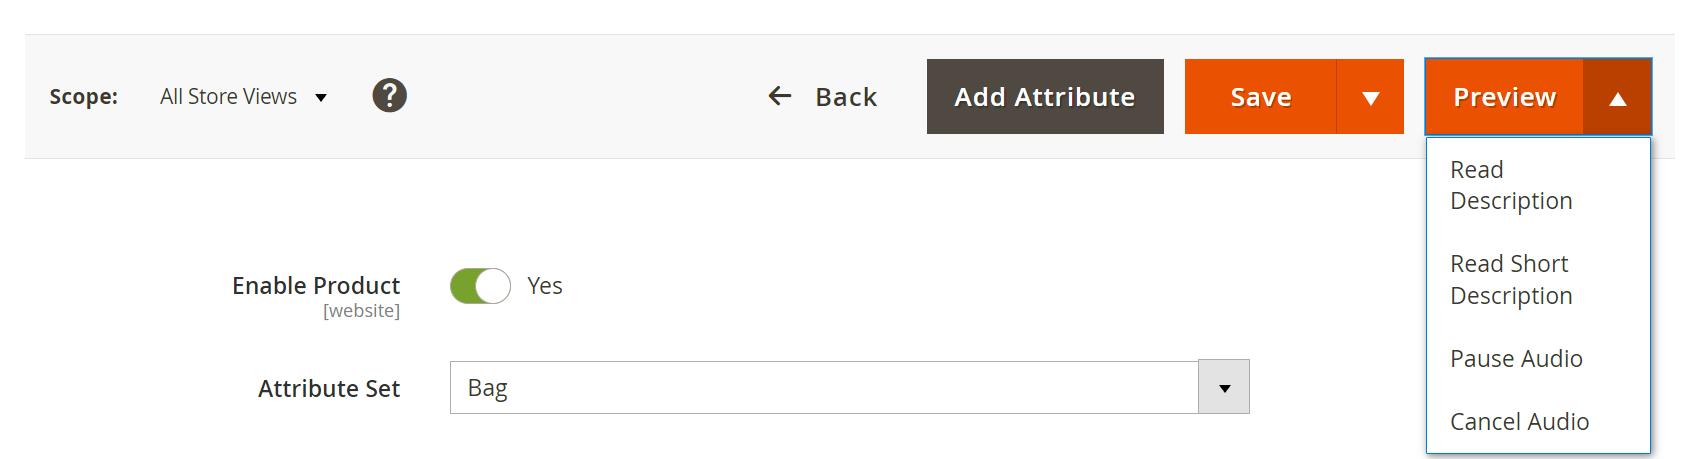Image resolution: width=1694 pixels, height=459 pixels.
Task: Click the Yes label beside the toggle
Action: [544, 286]
